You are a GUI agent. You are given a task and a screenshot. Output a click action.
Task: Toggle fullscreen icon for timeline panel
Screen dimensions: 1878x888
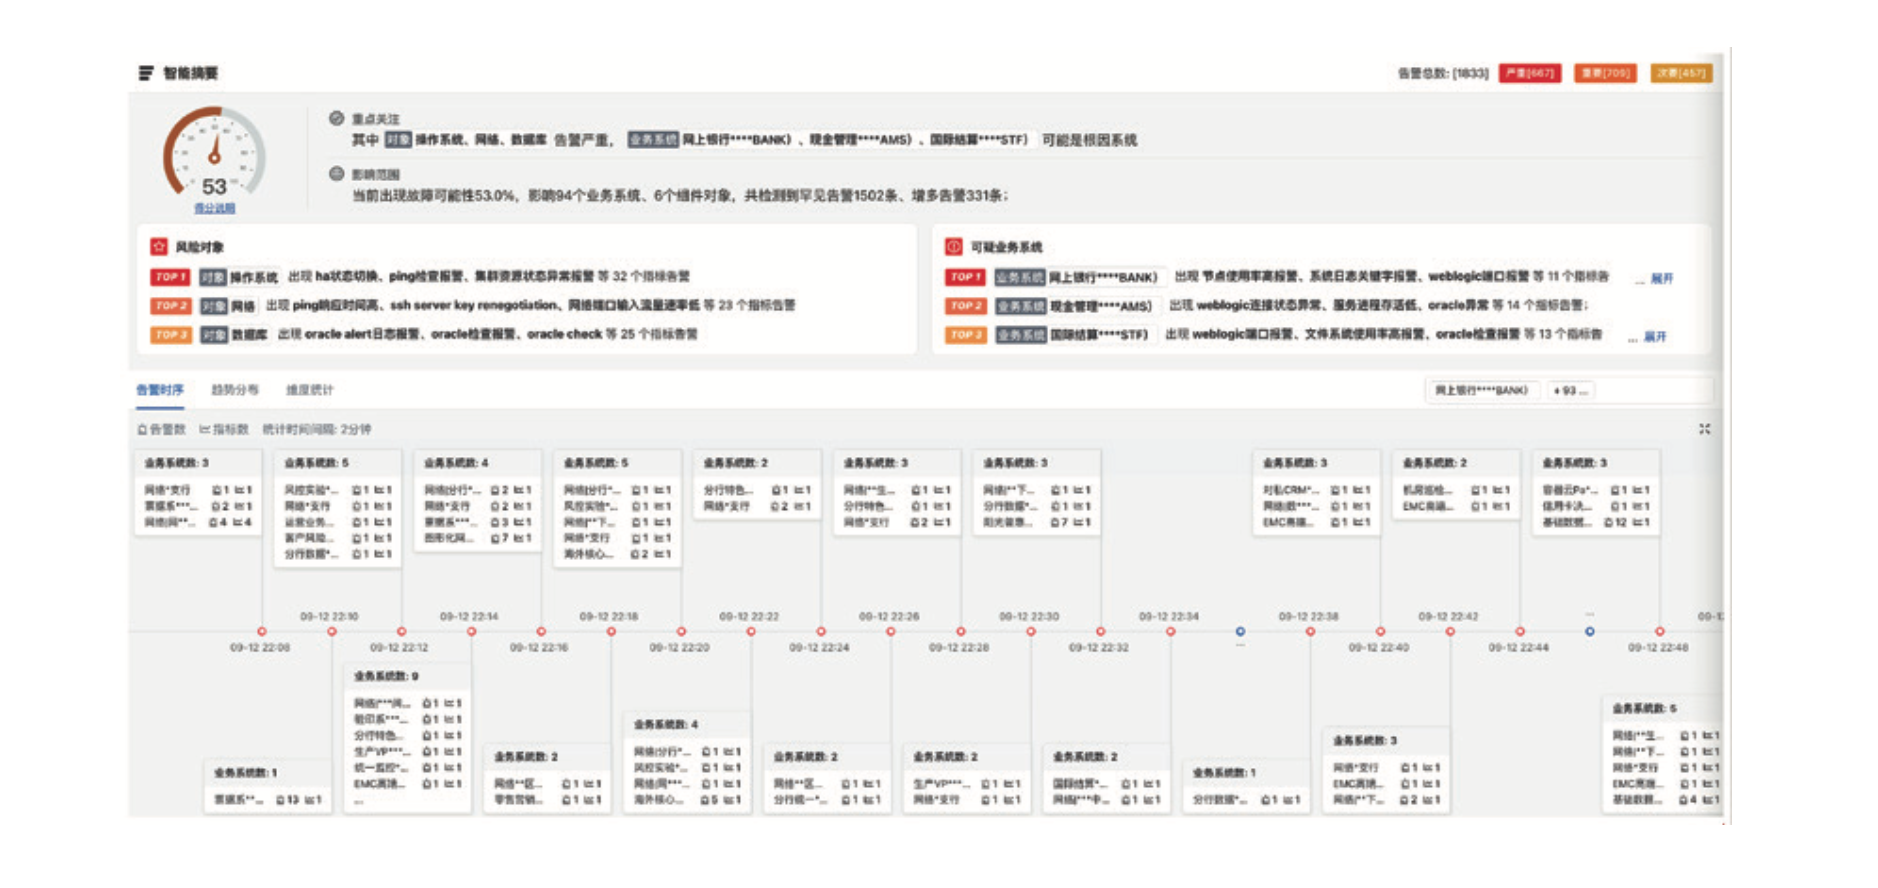coord(1704,429)
